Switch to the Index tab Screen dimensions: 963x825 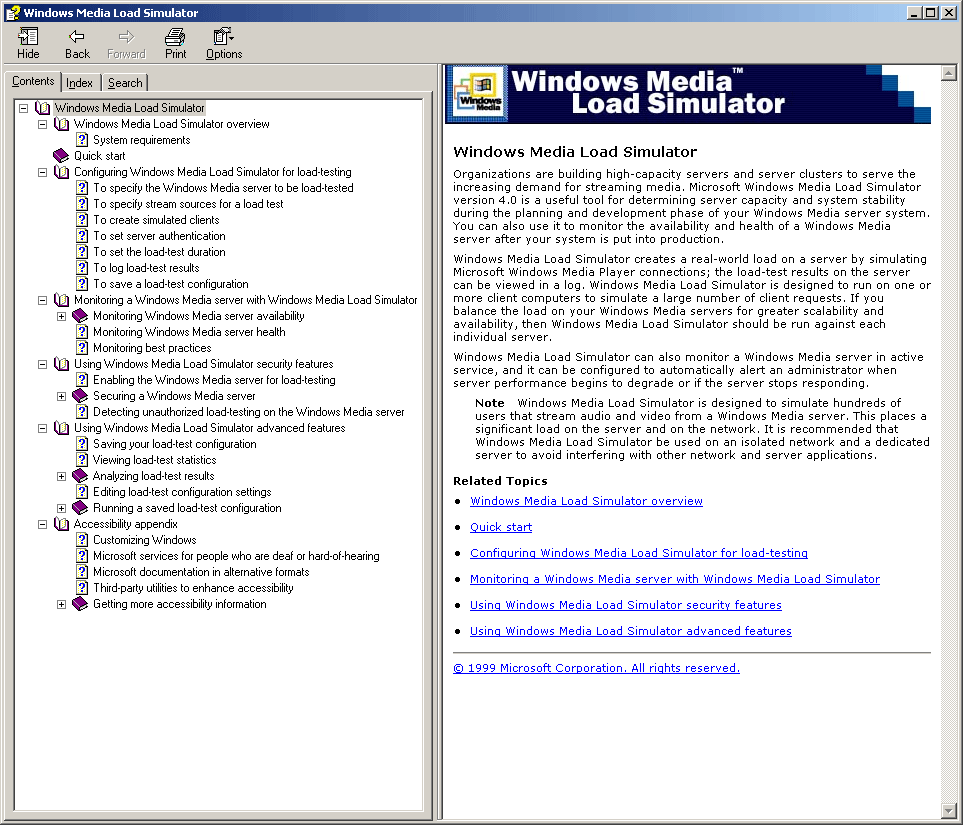pos(80,83)
